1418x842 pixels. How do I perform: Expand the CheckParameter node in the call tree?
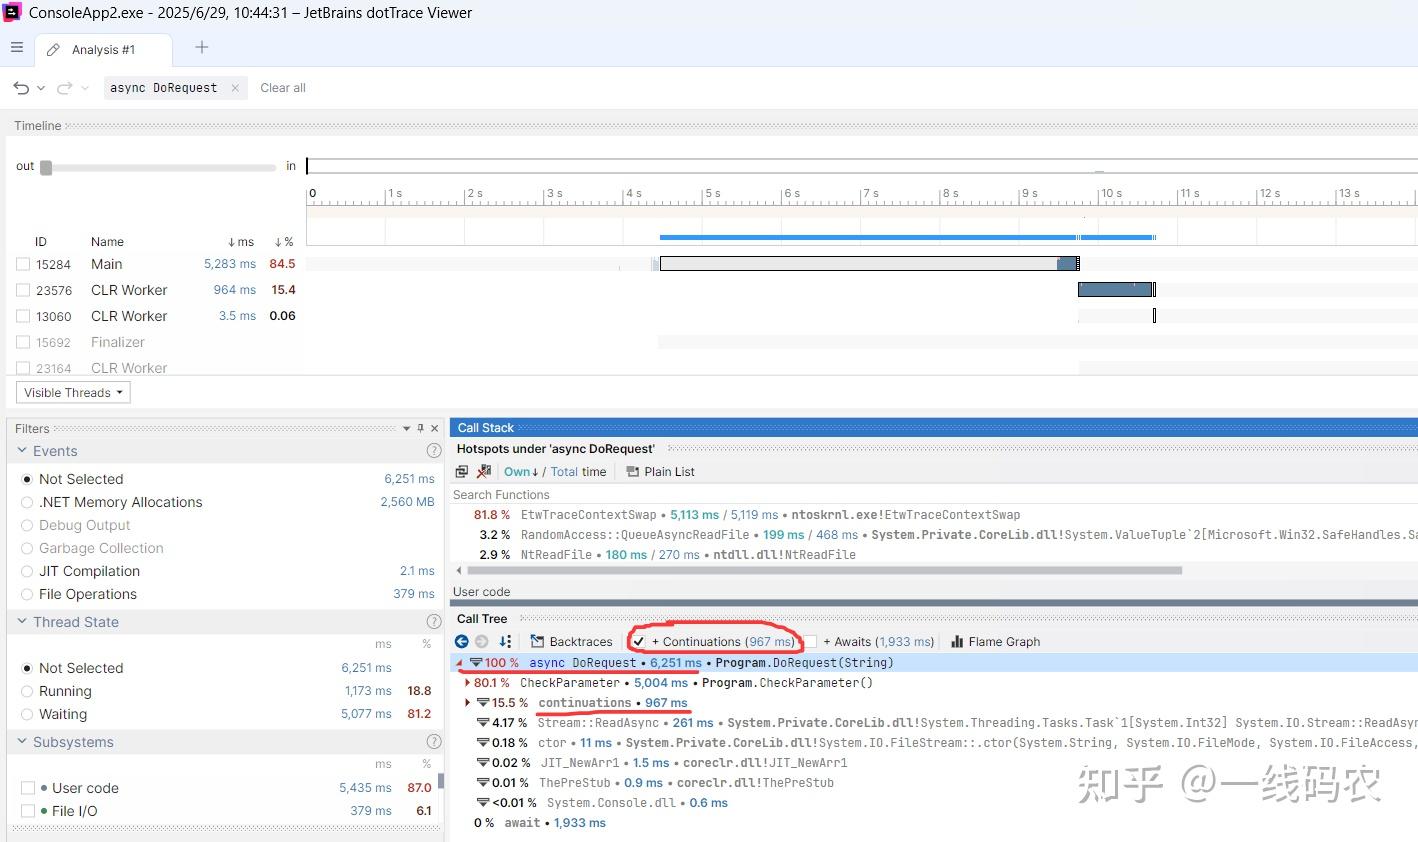click(x=467, y=683)
